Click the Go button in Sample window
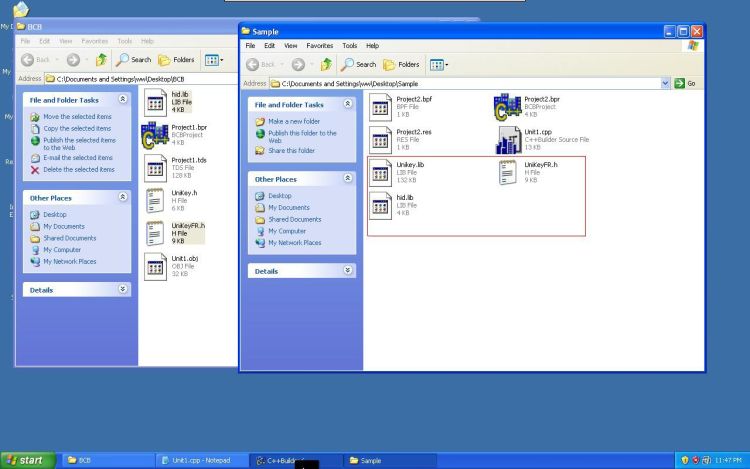Screen dimensions: 750x469 [x=685, y=83]
